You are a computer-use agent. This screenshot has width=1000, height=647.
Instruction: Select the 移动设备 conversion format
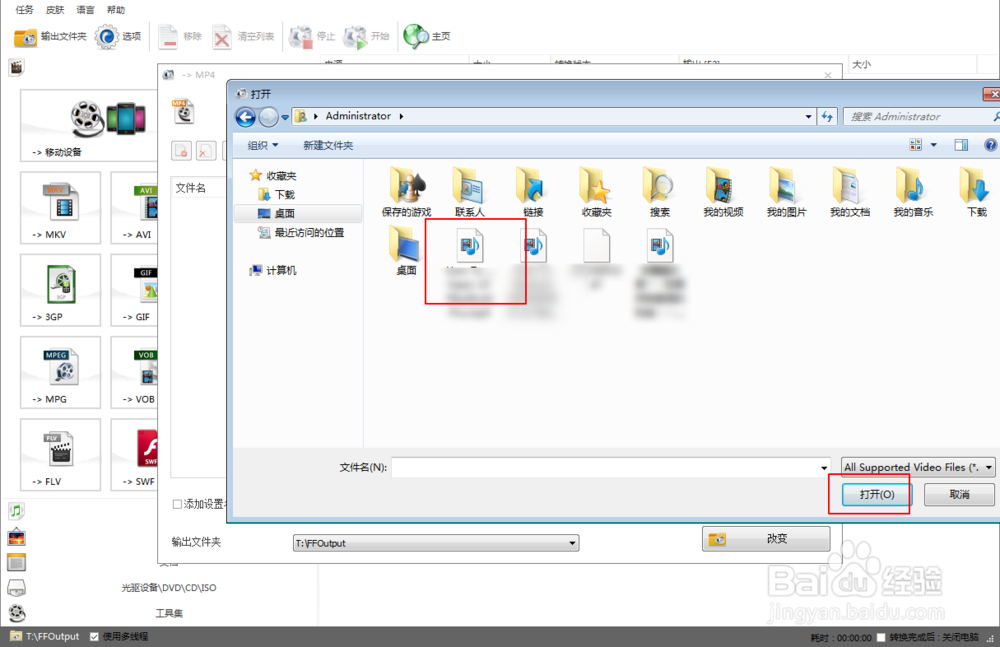pyautogui.click(x=89, y=126)
